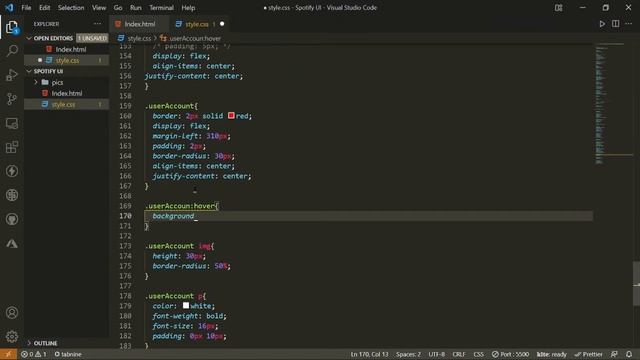Click .userAccoun:hover breadcrumb item
The height and width of the screenshot is (360, 640).
(x=195, y=38)
